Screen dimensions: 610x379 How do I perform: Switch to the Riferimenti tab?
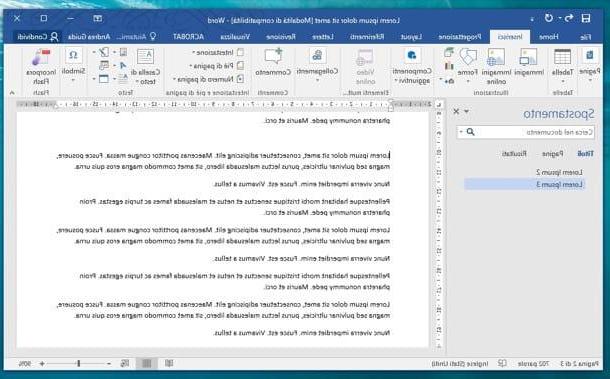tap(367, 37)
